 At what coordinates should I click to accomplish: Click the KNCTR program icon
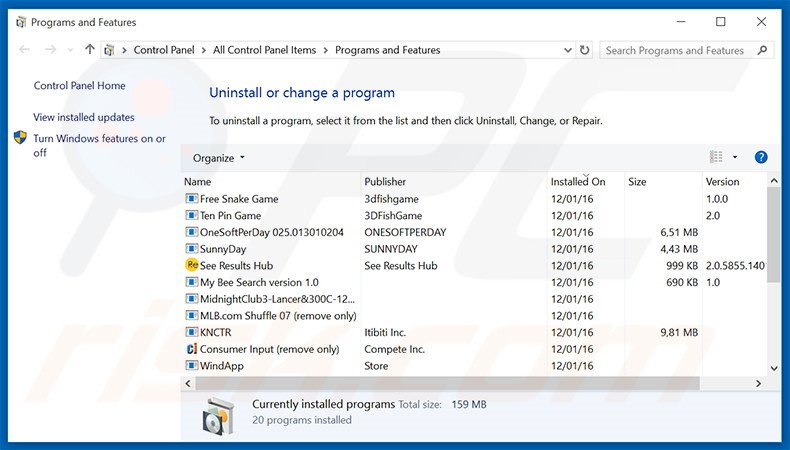(x=191, y=332)
